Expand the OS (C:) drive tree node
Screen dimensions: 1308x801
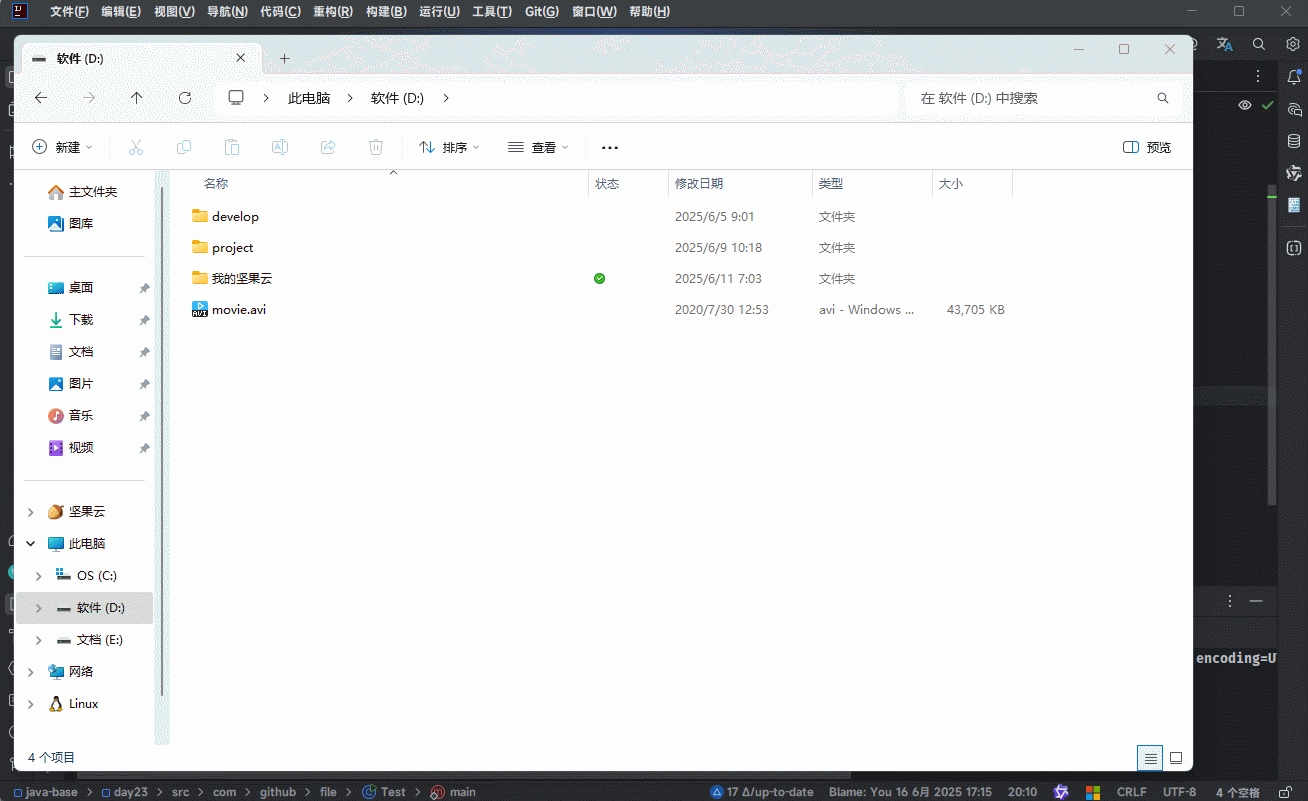tap(39, 576)
